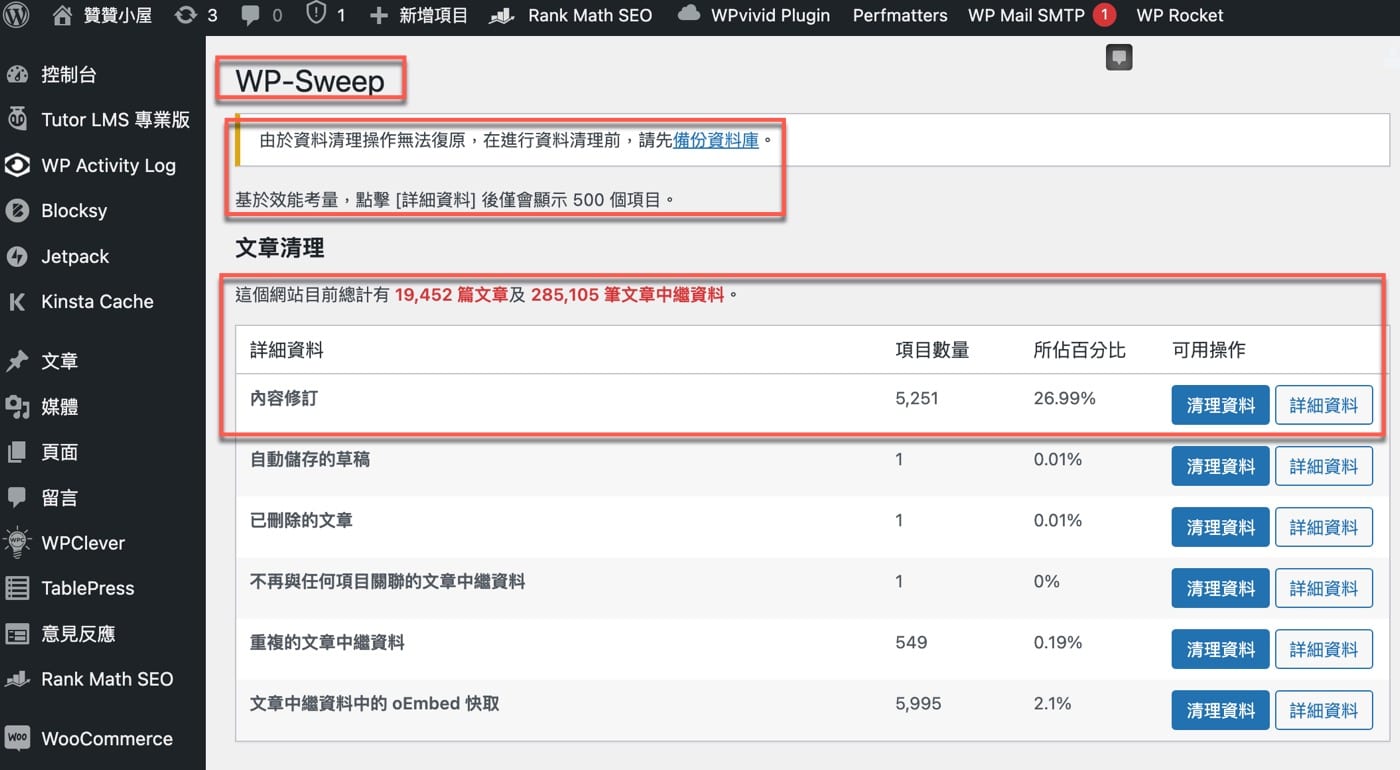Click 詳細資料 for the 重複的文章中繼資料 row
The image size is (1400, 770).
point(1324,649)
